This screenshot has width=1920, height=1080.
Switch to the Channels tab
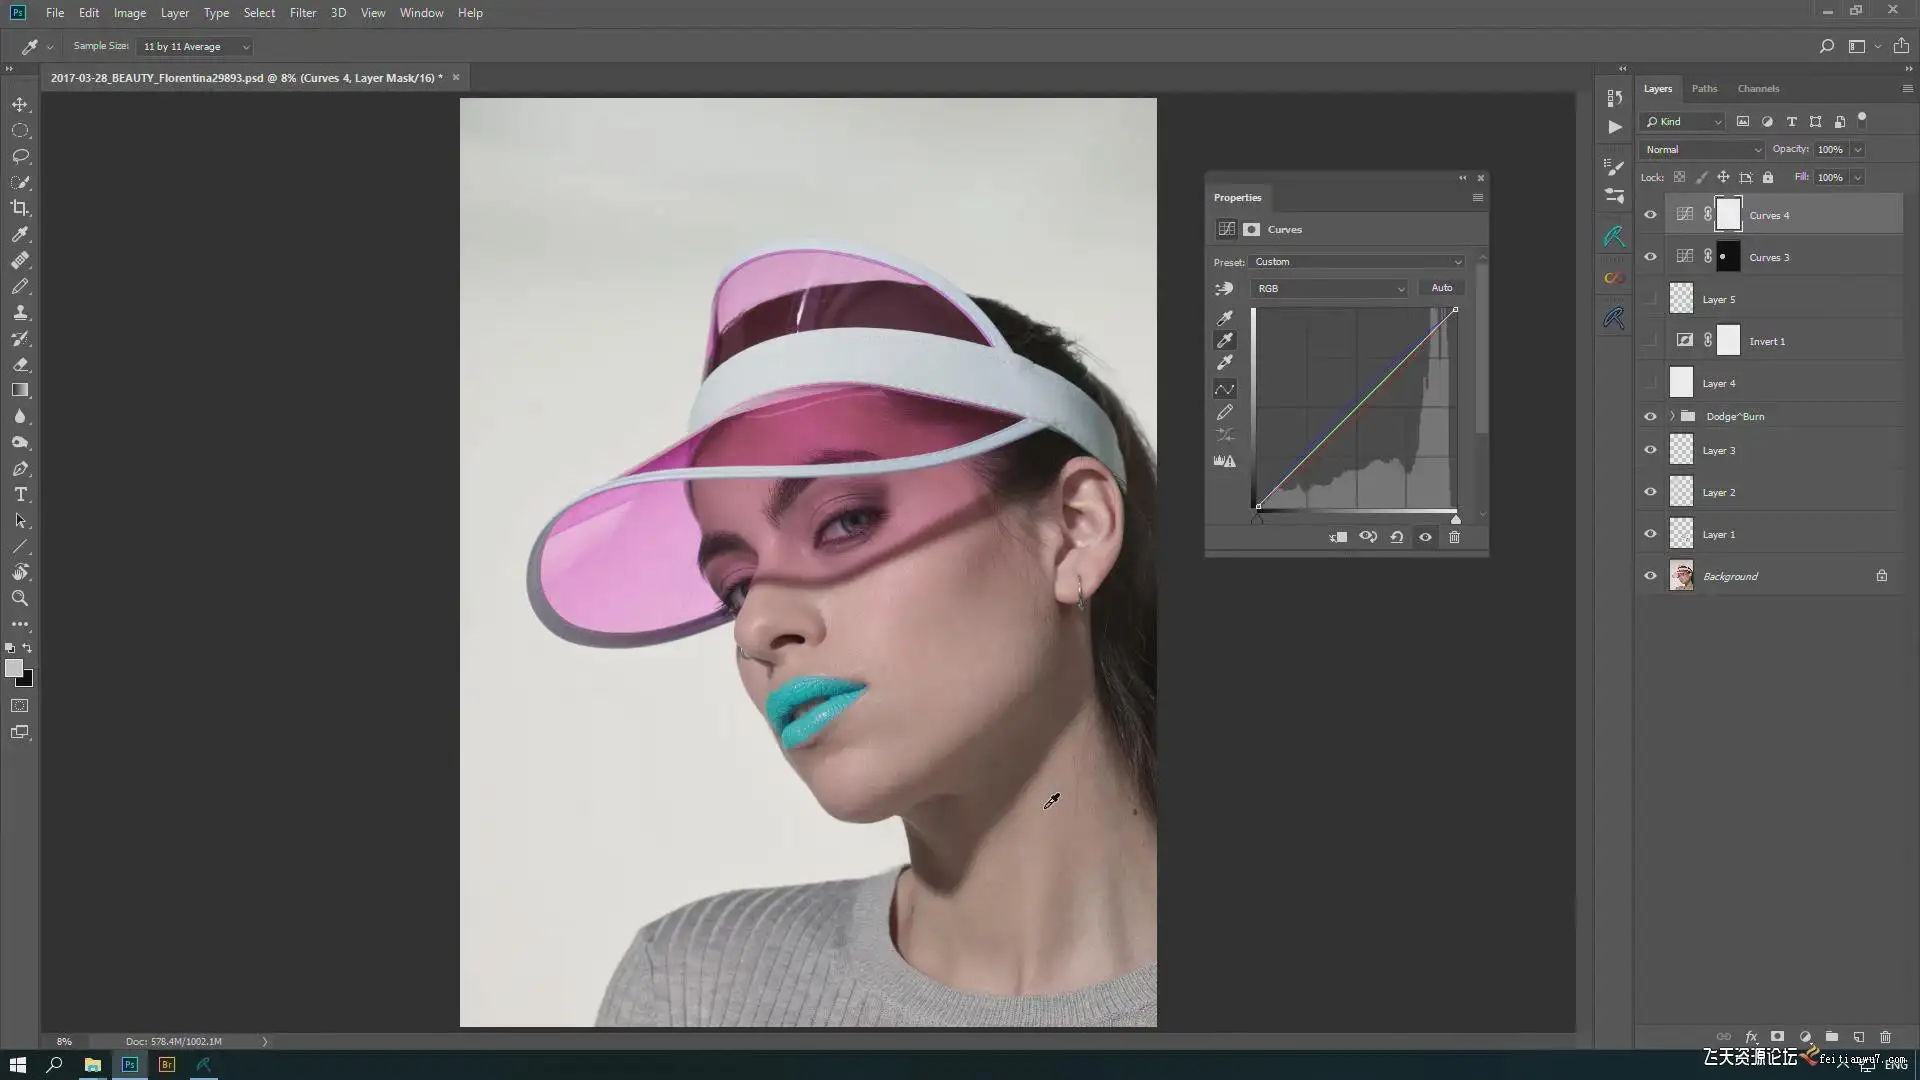(1758, 88)
